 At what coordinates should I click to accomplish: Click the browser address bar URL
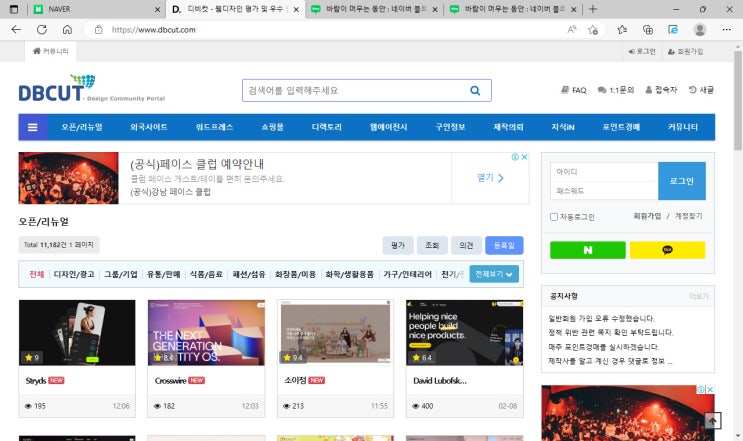click(154, 29)
